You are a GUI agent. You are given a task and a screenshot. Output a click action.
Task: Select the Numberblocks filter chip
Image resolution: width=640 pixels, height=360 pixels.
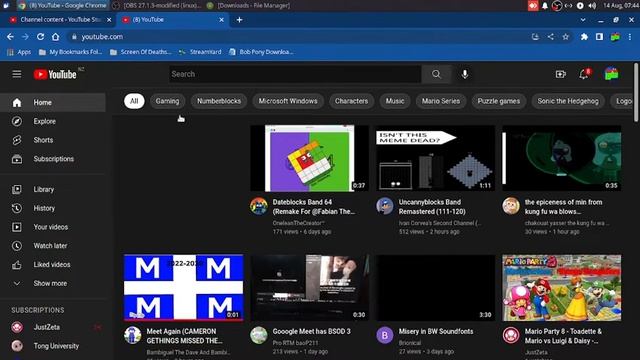(x=219, y=101)
